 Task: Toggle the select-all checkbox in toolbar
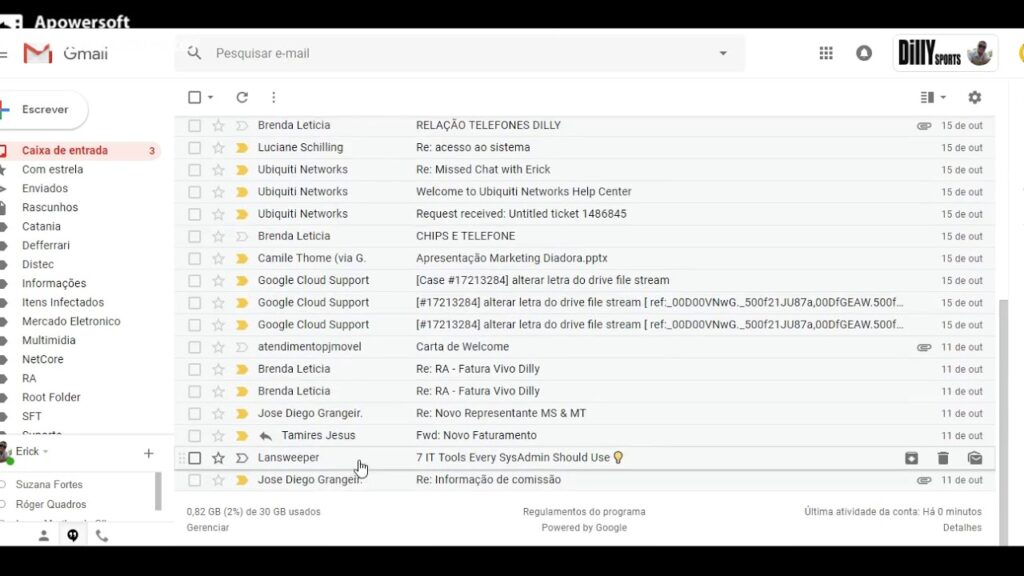coord(195,97)
